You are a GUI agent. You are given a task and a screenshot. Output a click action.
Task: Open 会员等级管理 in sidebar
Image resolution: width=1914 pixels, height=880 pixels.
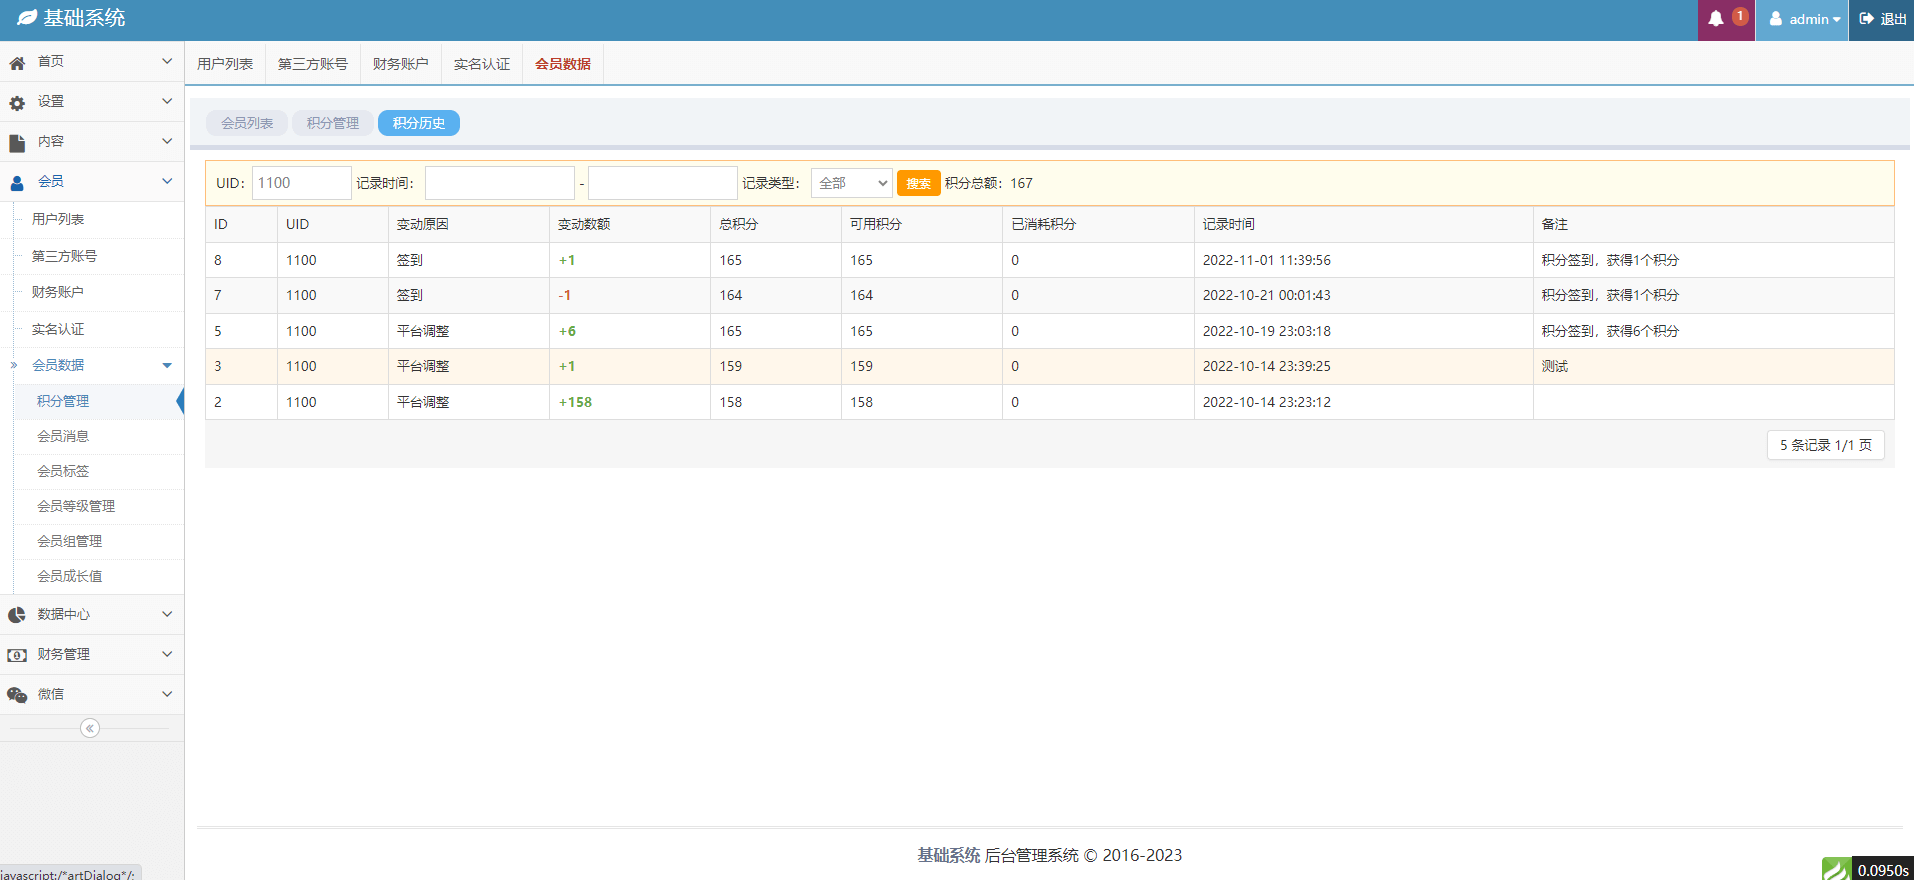click(x=76, y=506)
